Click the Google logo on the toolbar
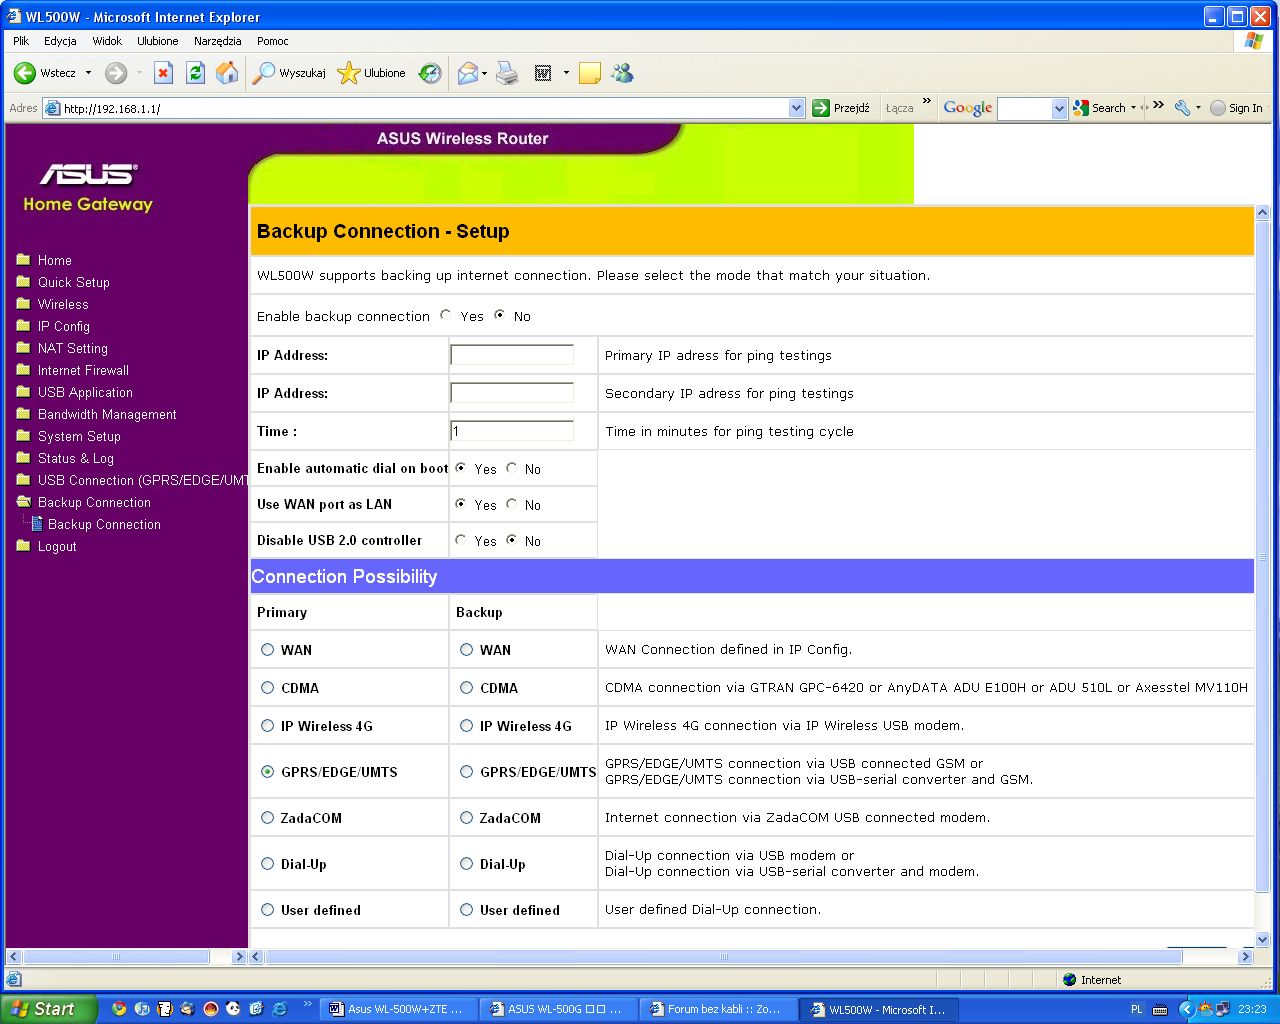 pos(968,108)
